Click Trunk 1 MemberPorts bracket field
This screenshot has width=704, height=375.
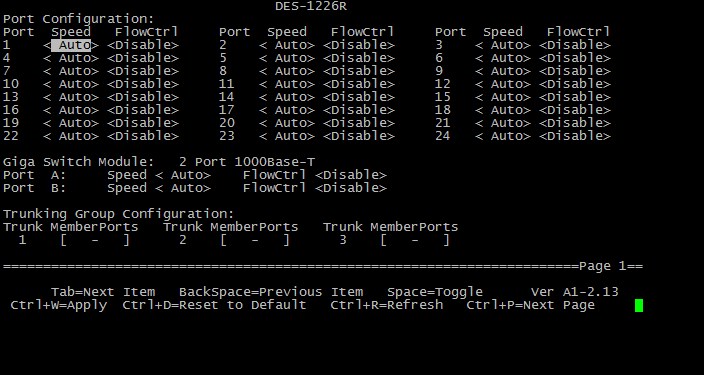pyautogui.click(x=95, y=240)
